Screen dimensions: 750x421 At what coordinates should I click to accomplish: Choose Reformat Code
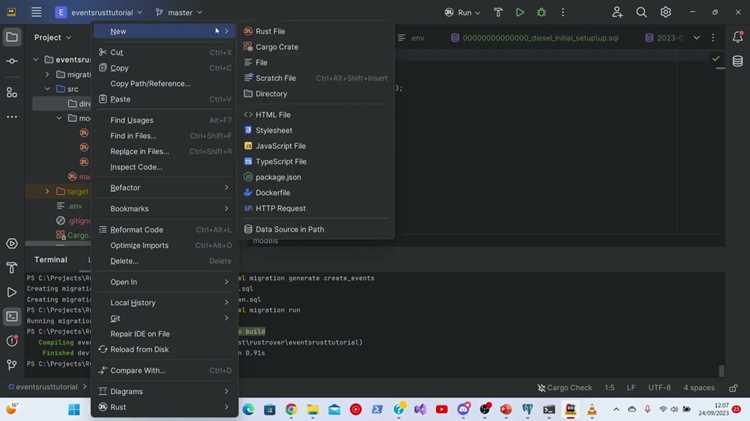click(x=165, y=230)
